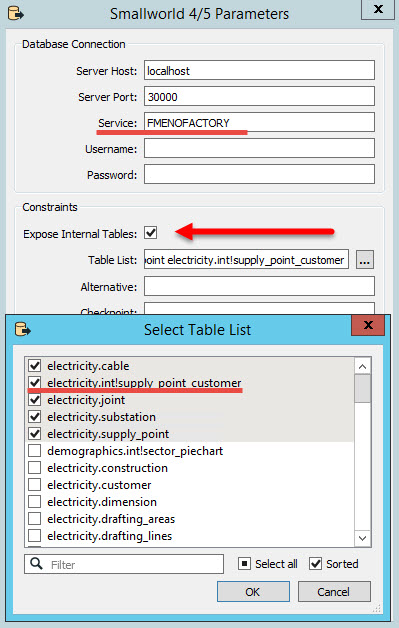Uncheck electricity.joint table
This screenshot has width=399, height=628.
point(35,399)
